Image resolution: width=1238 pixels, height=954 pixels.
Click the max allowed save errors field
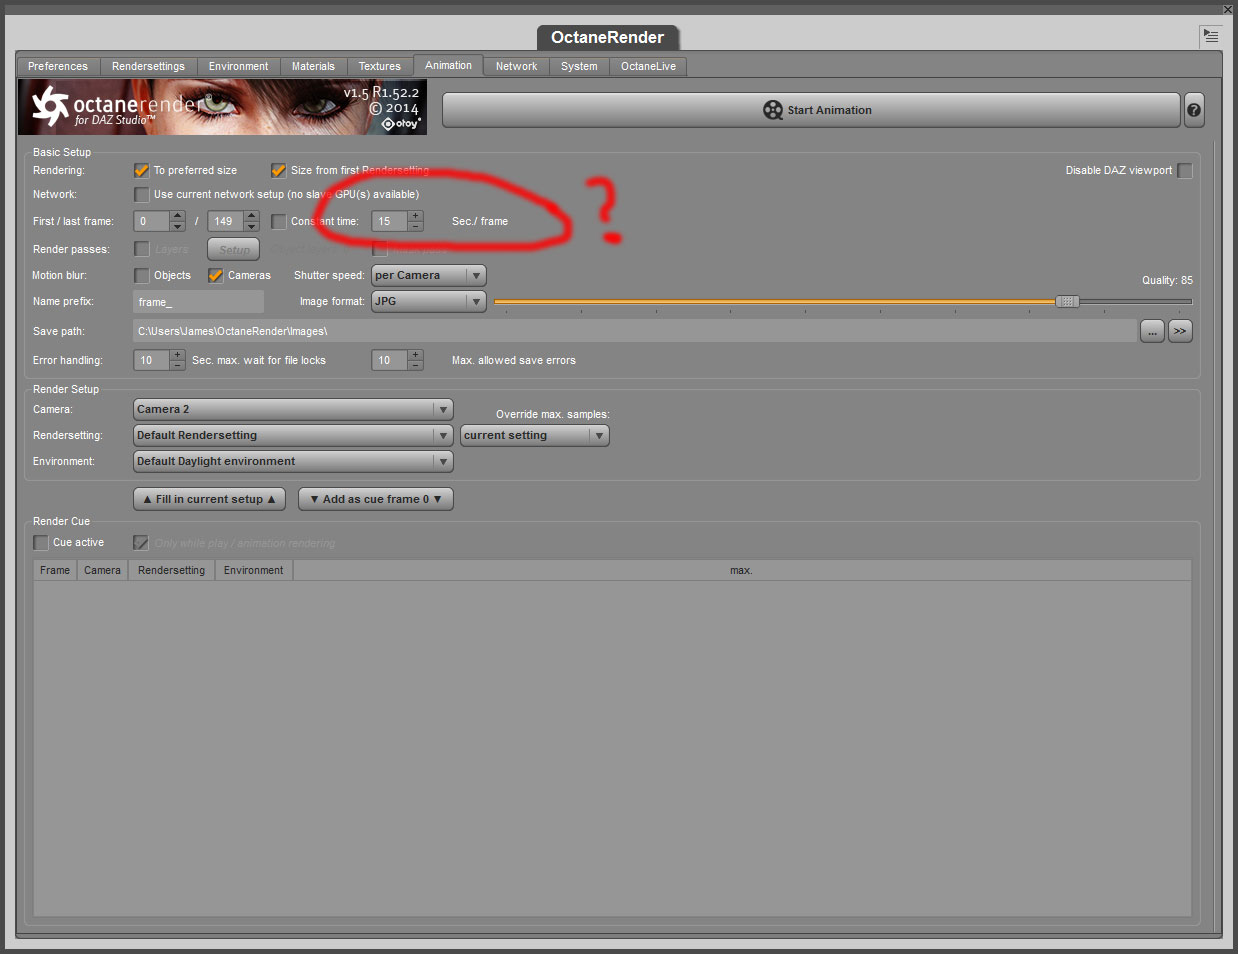click(x=390, y=360)
